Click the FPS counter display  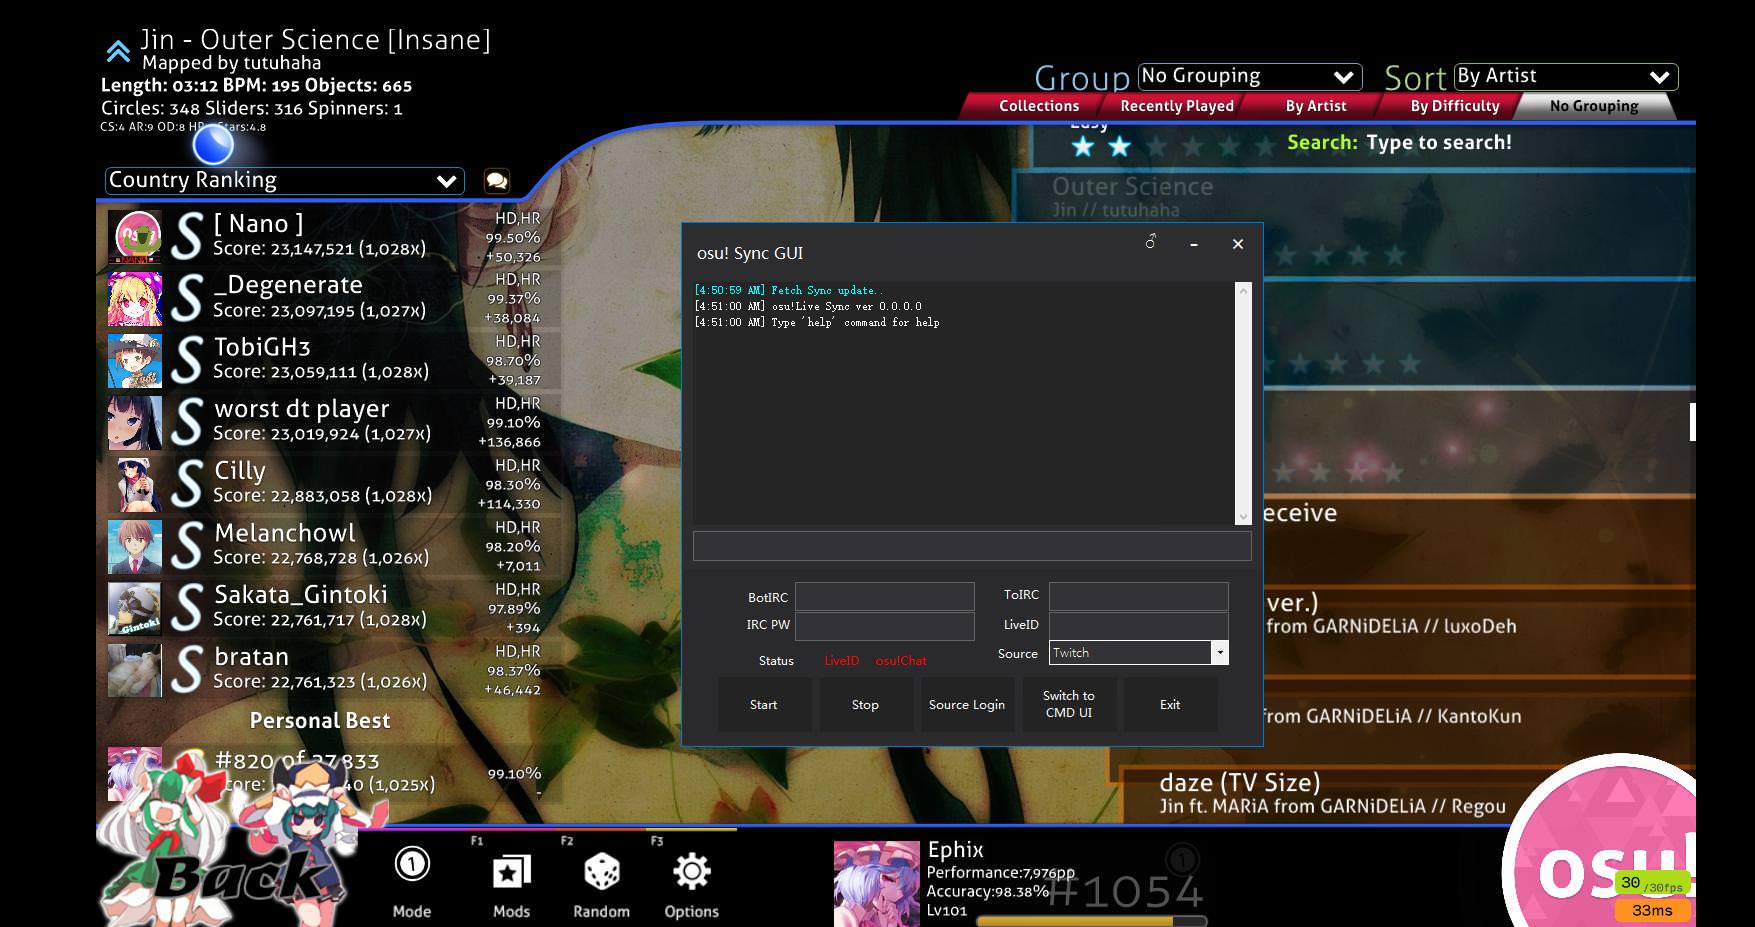[1652, 885]
